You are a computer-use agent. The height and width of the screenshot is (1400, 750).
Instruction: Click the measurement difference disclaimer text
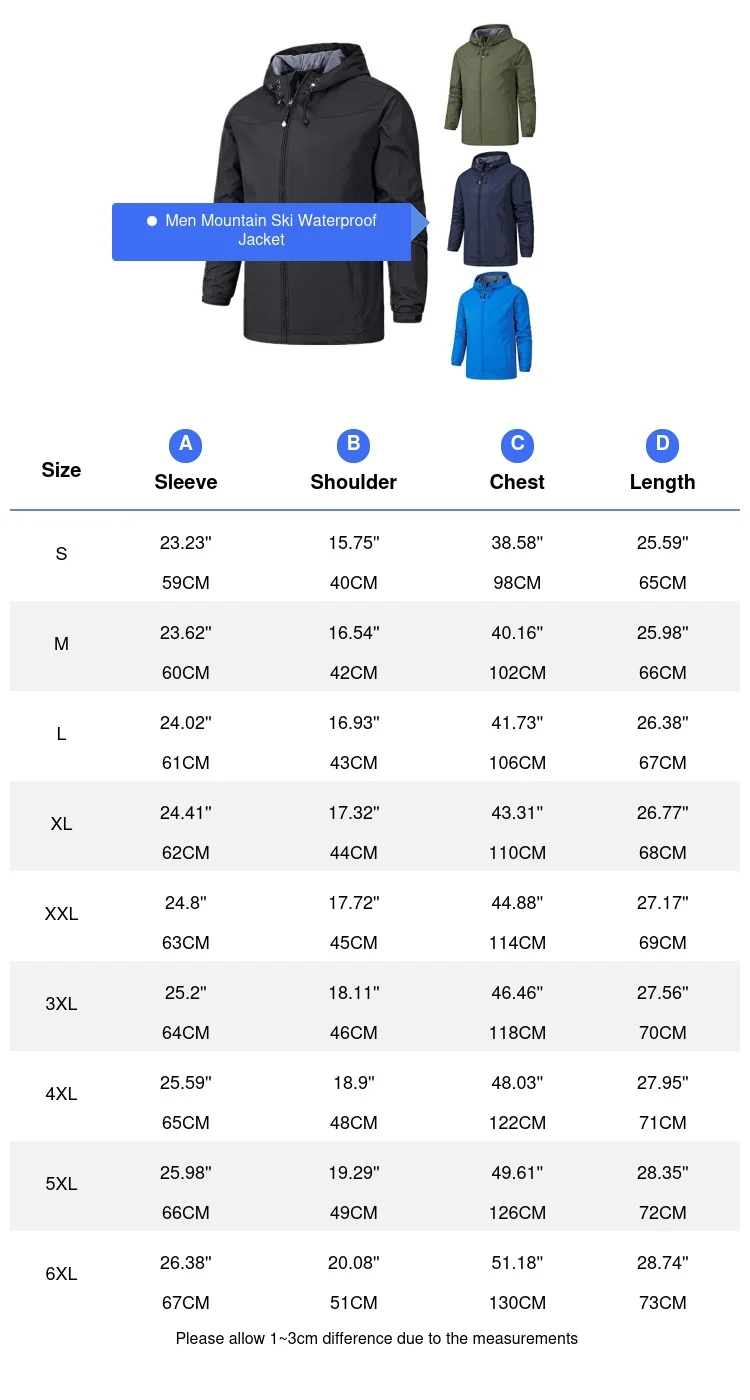click(x=376, y=1338)
